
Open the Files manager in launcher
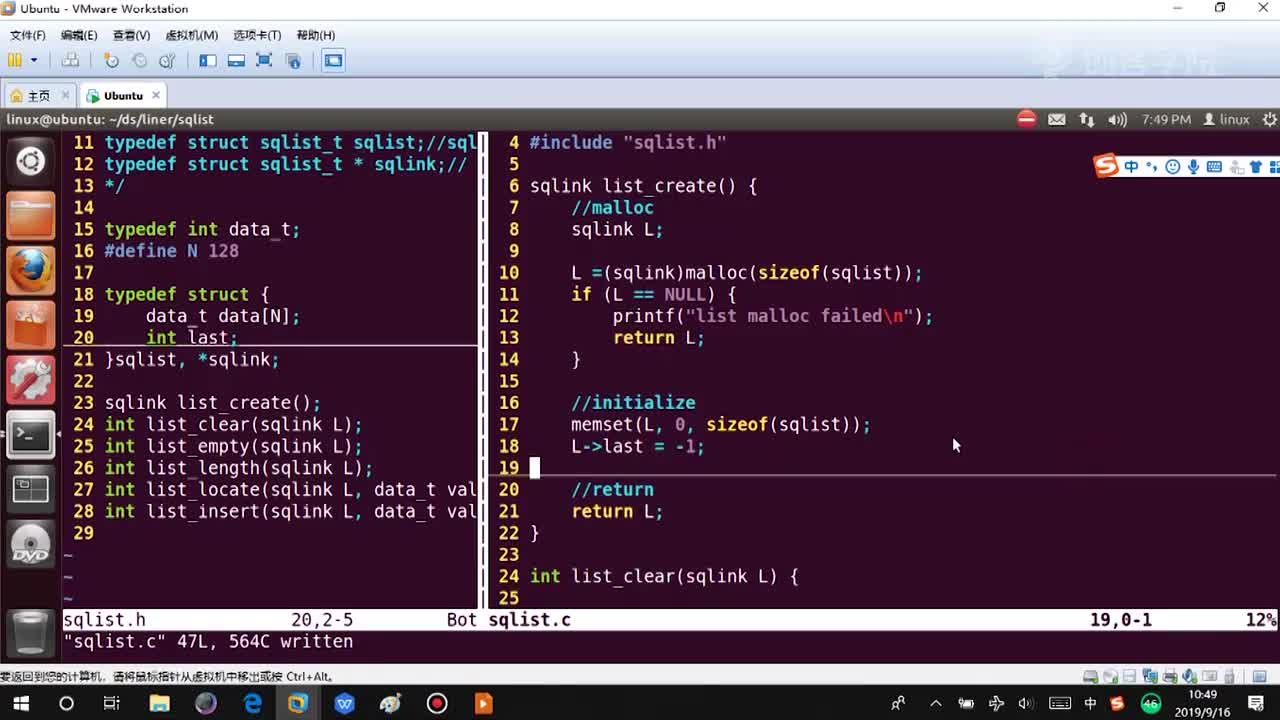31,214
